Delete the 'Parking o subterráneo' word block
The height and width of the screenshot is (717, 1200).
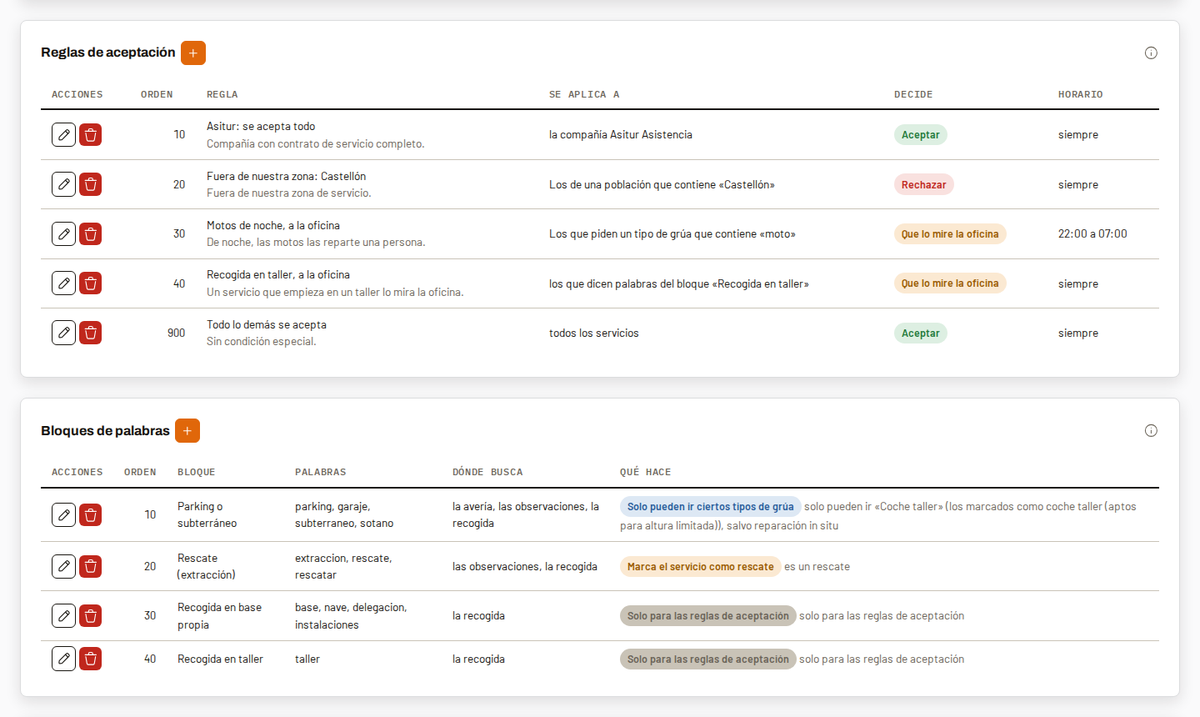click(90, 515)
